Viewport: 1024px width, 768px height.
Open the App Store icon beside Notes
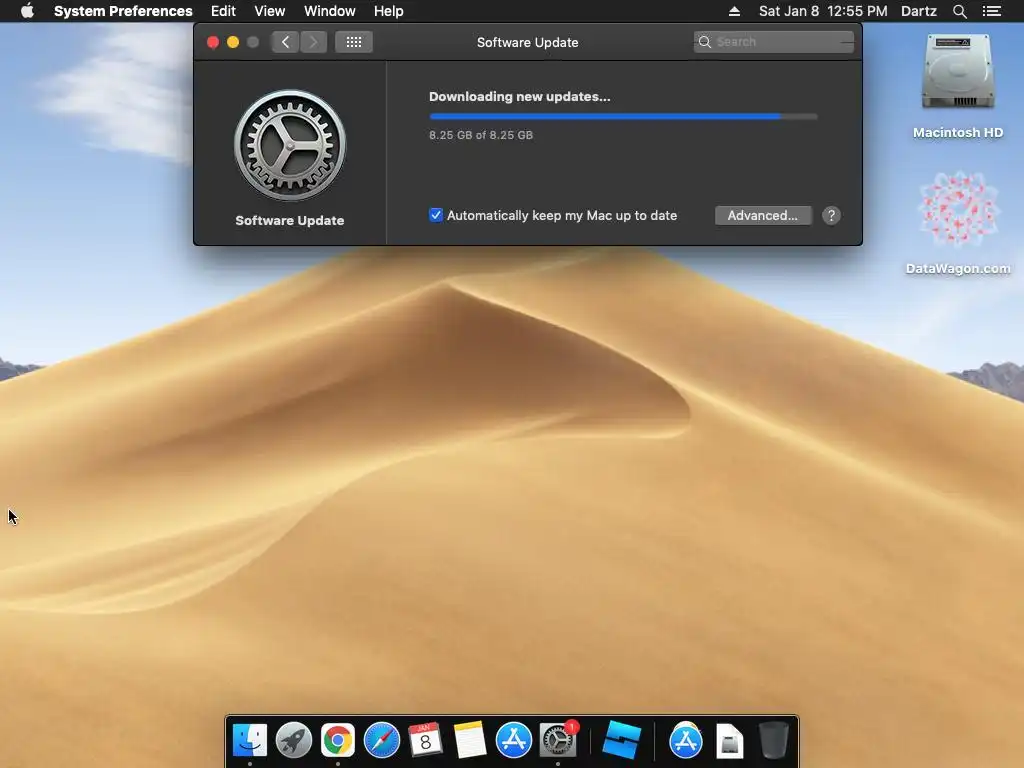click(x=513, y=741)
